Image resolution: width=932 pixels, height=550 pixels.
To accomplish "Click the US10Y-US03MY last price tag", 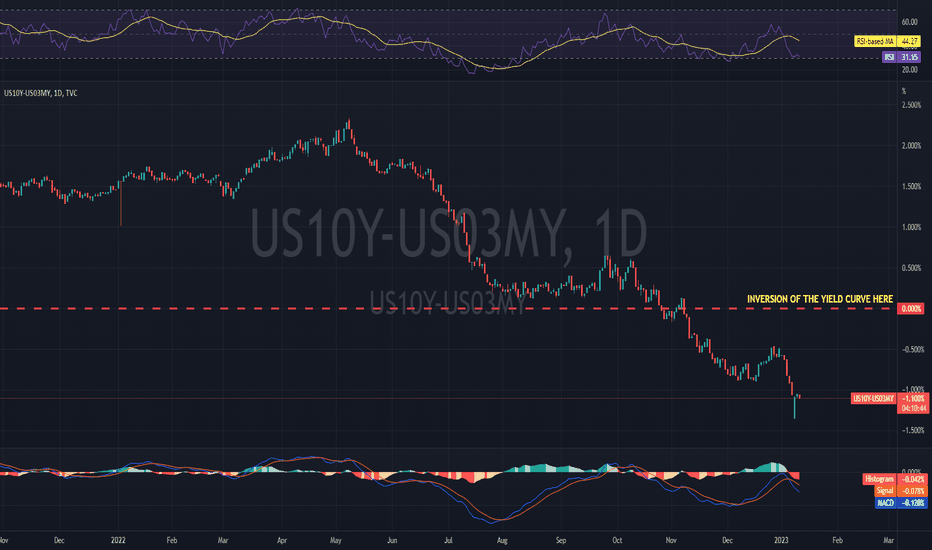I will (873, 398).
